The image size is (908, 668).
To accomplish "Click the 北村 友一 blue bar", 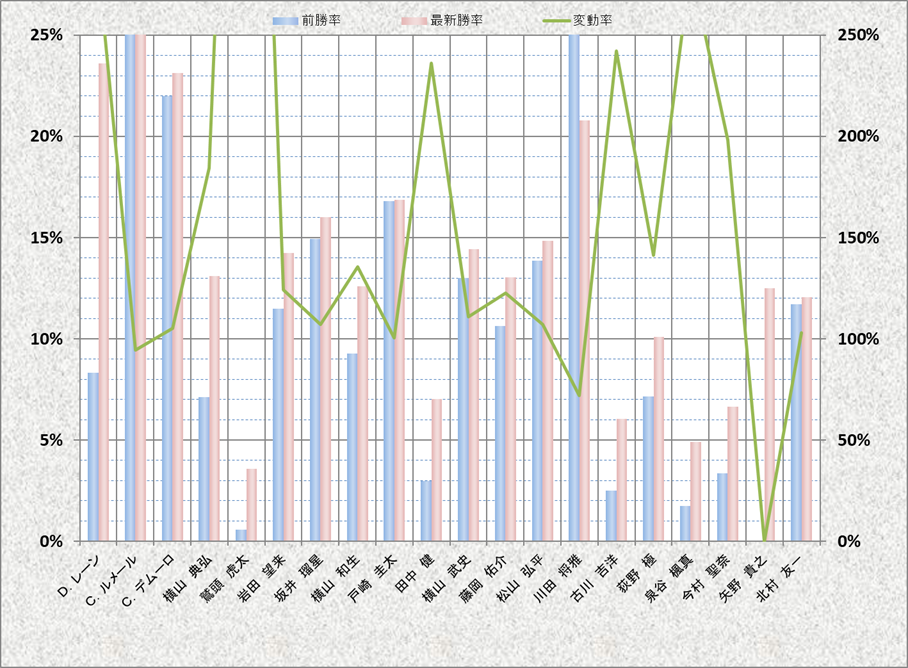I will 796,422.
